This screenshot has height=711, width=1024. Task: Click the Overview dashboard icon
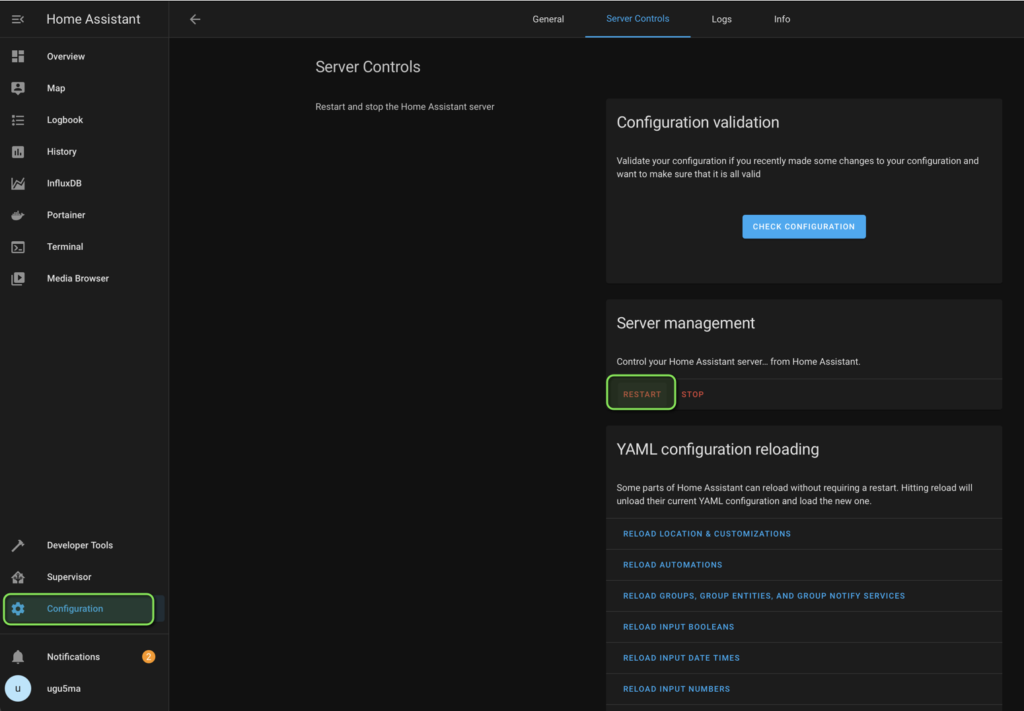(x=18, y=56)
